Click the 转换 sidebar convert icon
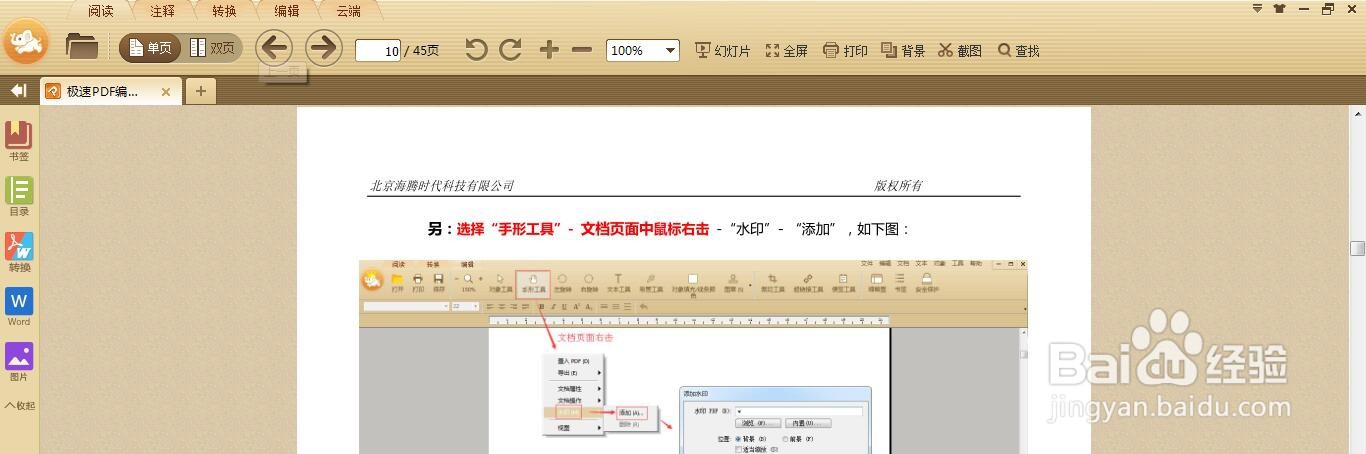 (19, 252)
